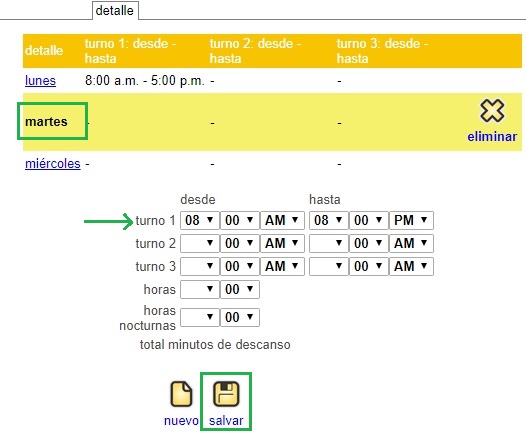Open horas nocturnas minutes dropdown
526x434 pixels.
coord(240,317)
